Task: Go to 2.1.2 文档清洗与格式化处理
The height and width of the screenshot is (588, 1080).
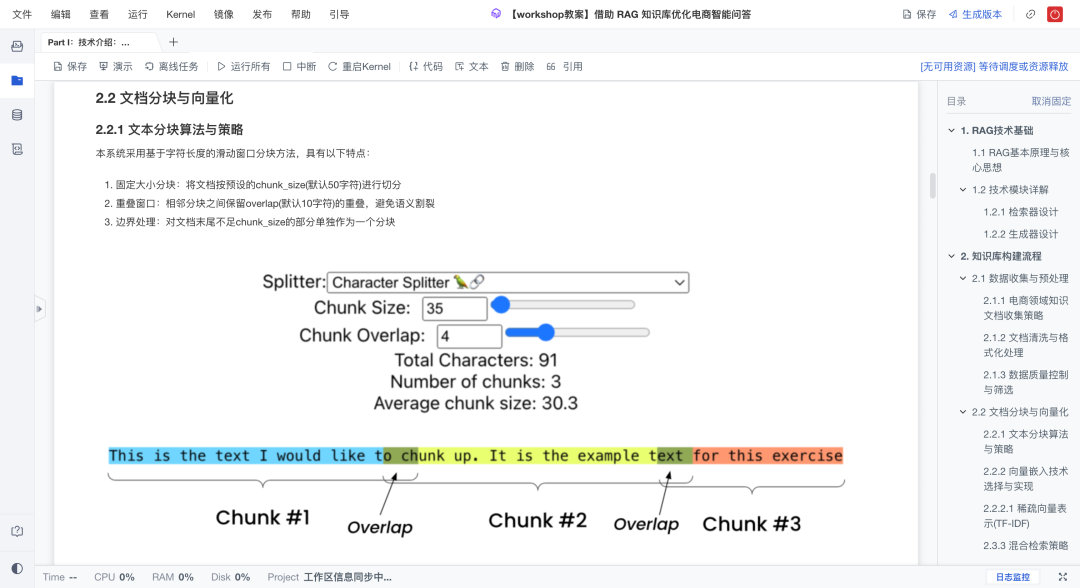Action: coord(1026,345)
